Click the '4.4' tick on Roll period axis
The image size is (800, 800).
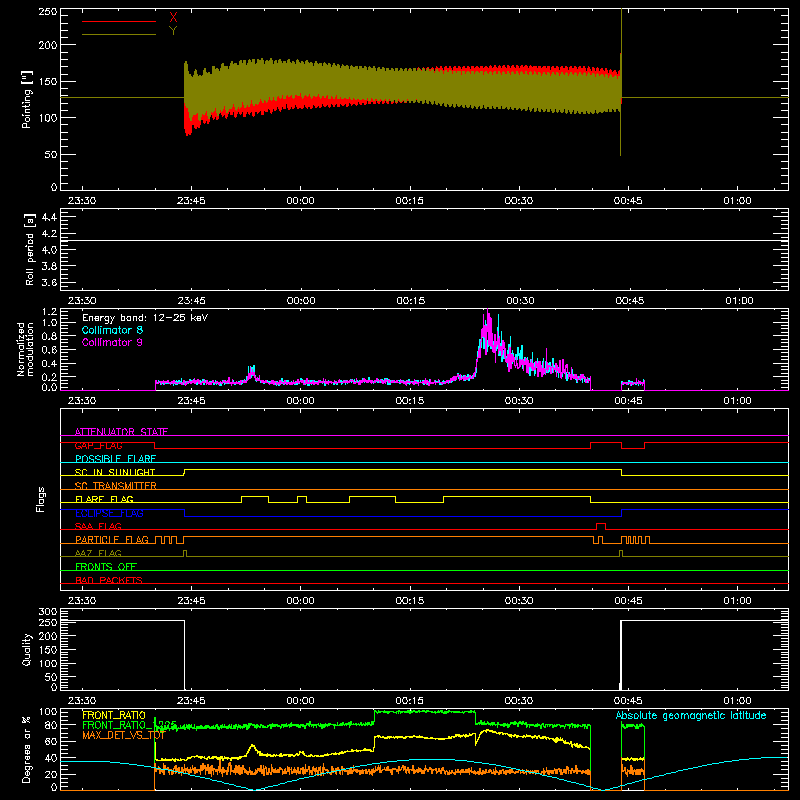pyautogui.click(x=49, y=217)
